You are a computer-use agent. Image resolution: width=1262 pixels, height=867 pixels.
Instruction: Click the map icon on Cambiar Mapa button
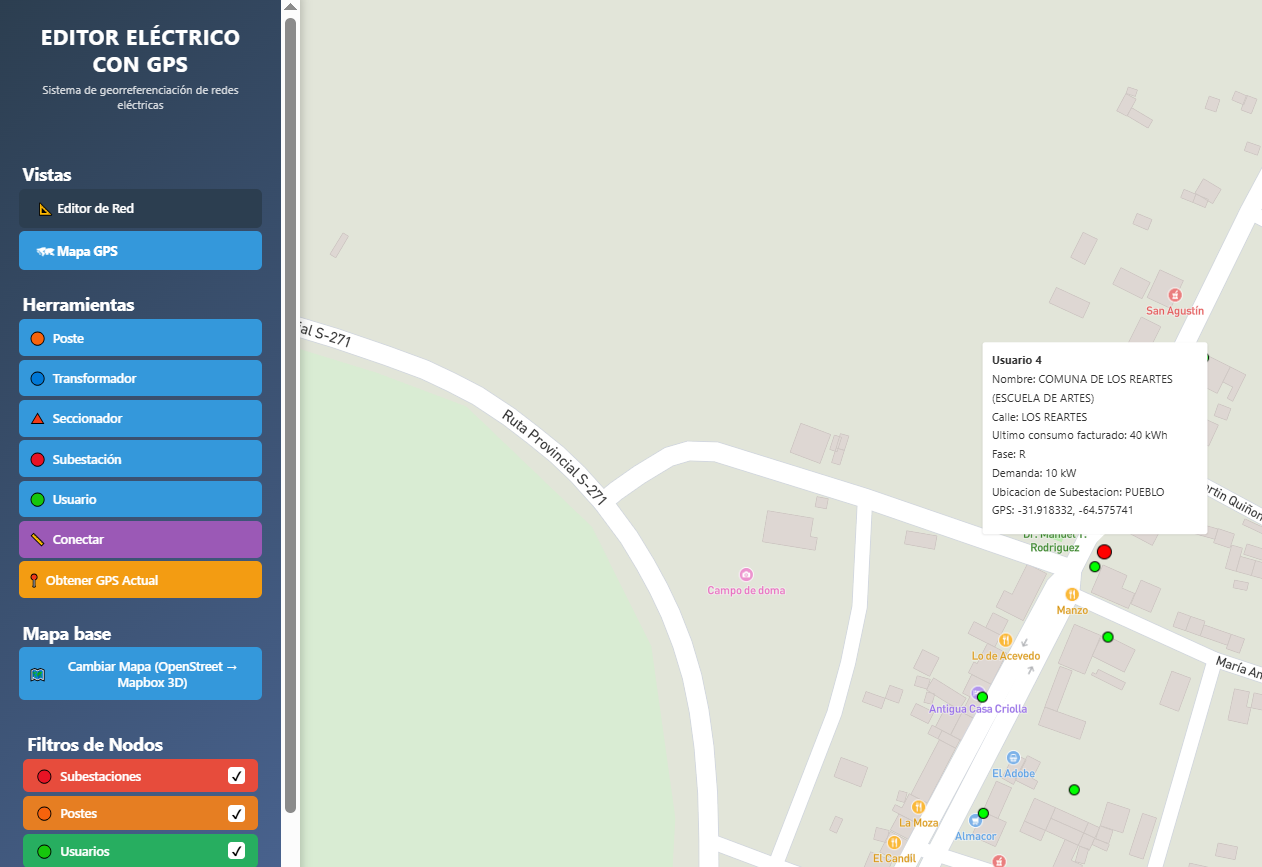36,673
